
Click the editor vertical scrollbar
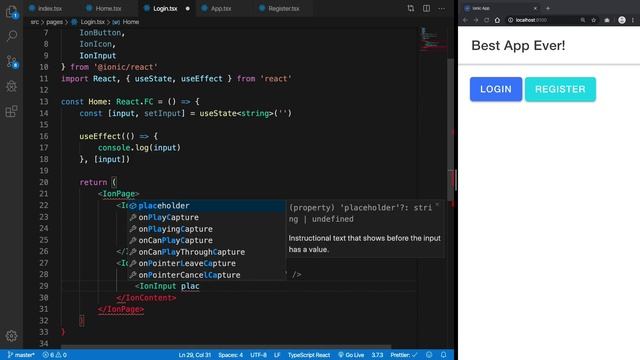coord(451,131)
